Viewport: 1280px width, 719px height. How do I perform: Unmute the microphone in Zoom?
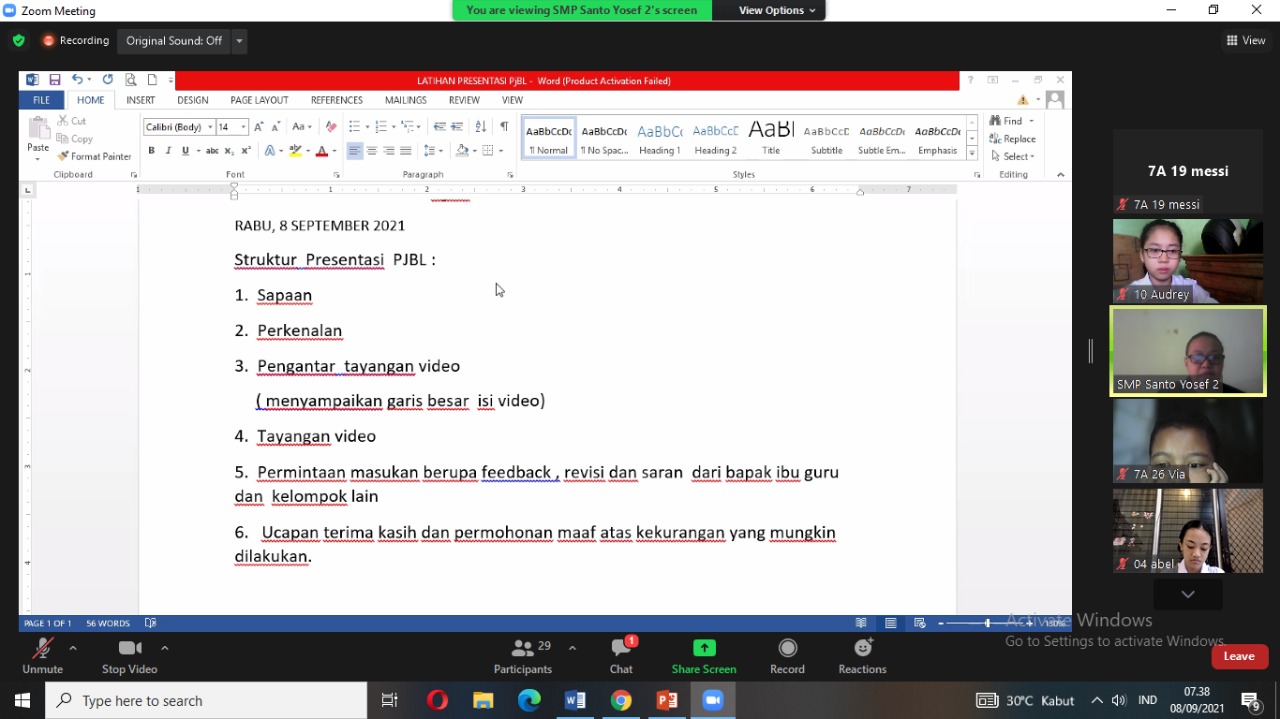[x=42, y=656]
